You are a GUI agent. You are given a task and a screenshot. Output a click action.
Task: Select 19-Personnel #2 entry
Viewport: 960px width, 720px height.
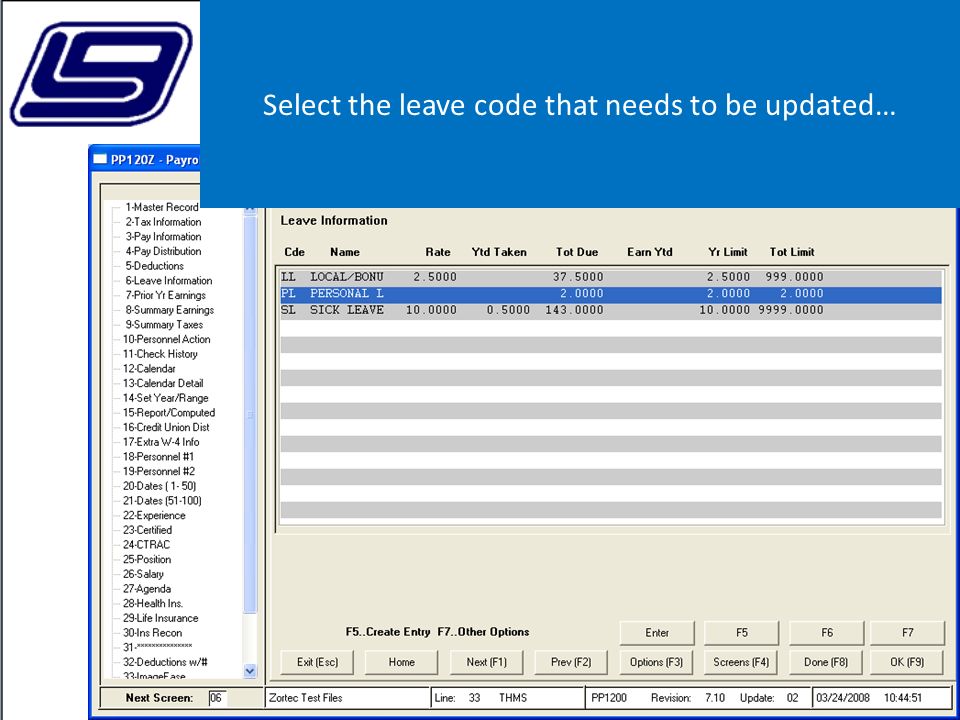click(159, 472)
